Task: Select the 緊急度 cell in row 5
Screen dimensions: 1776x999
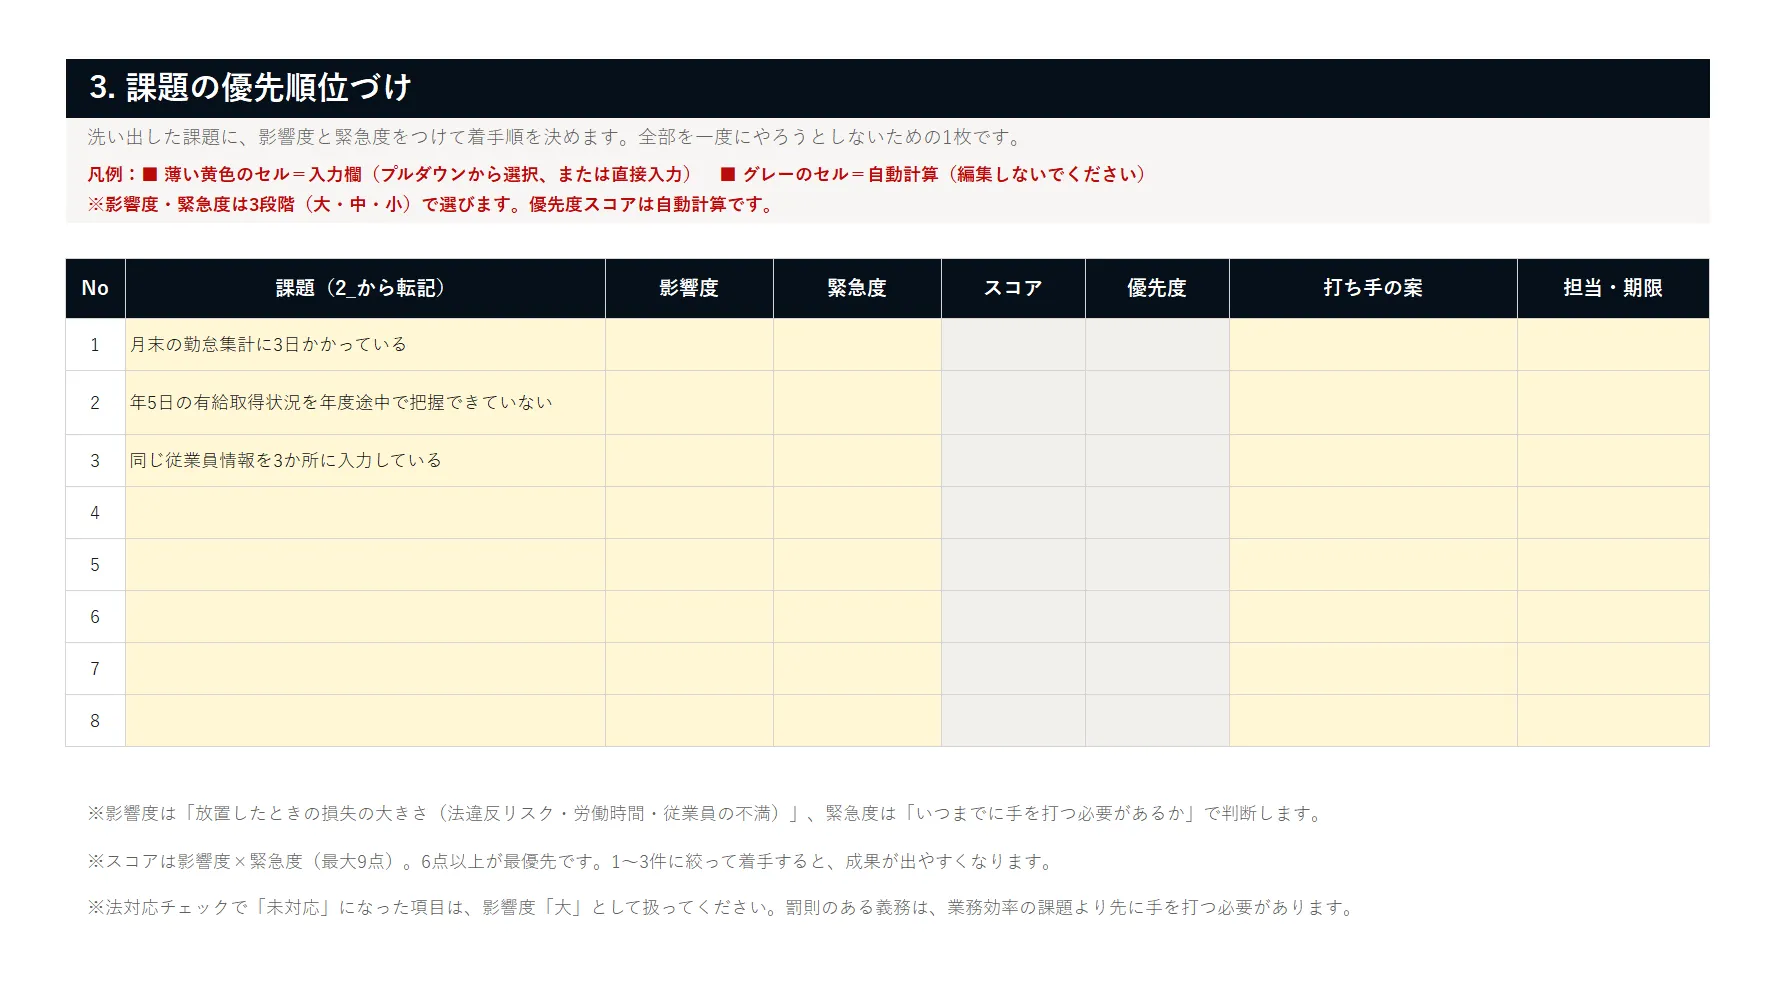Action: tap(857, 565)
